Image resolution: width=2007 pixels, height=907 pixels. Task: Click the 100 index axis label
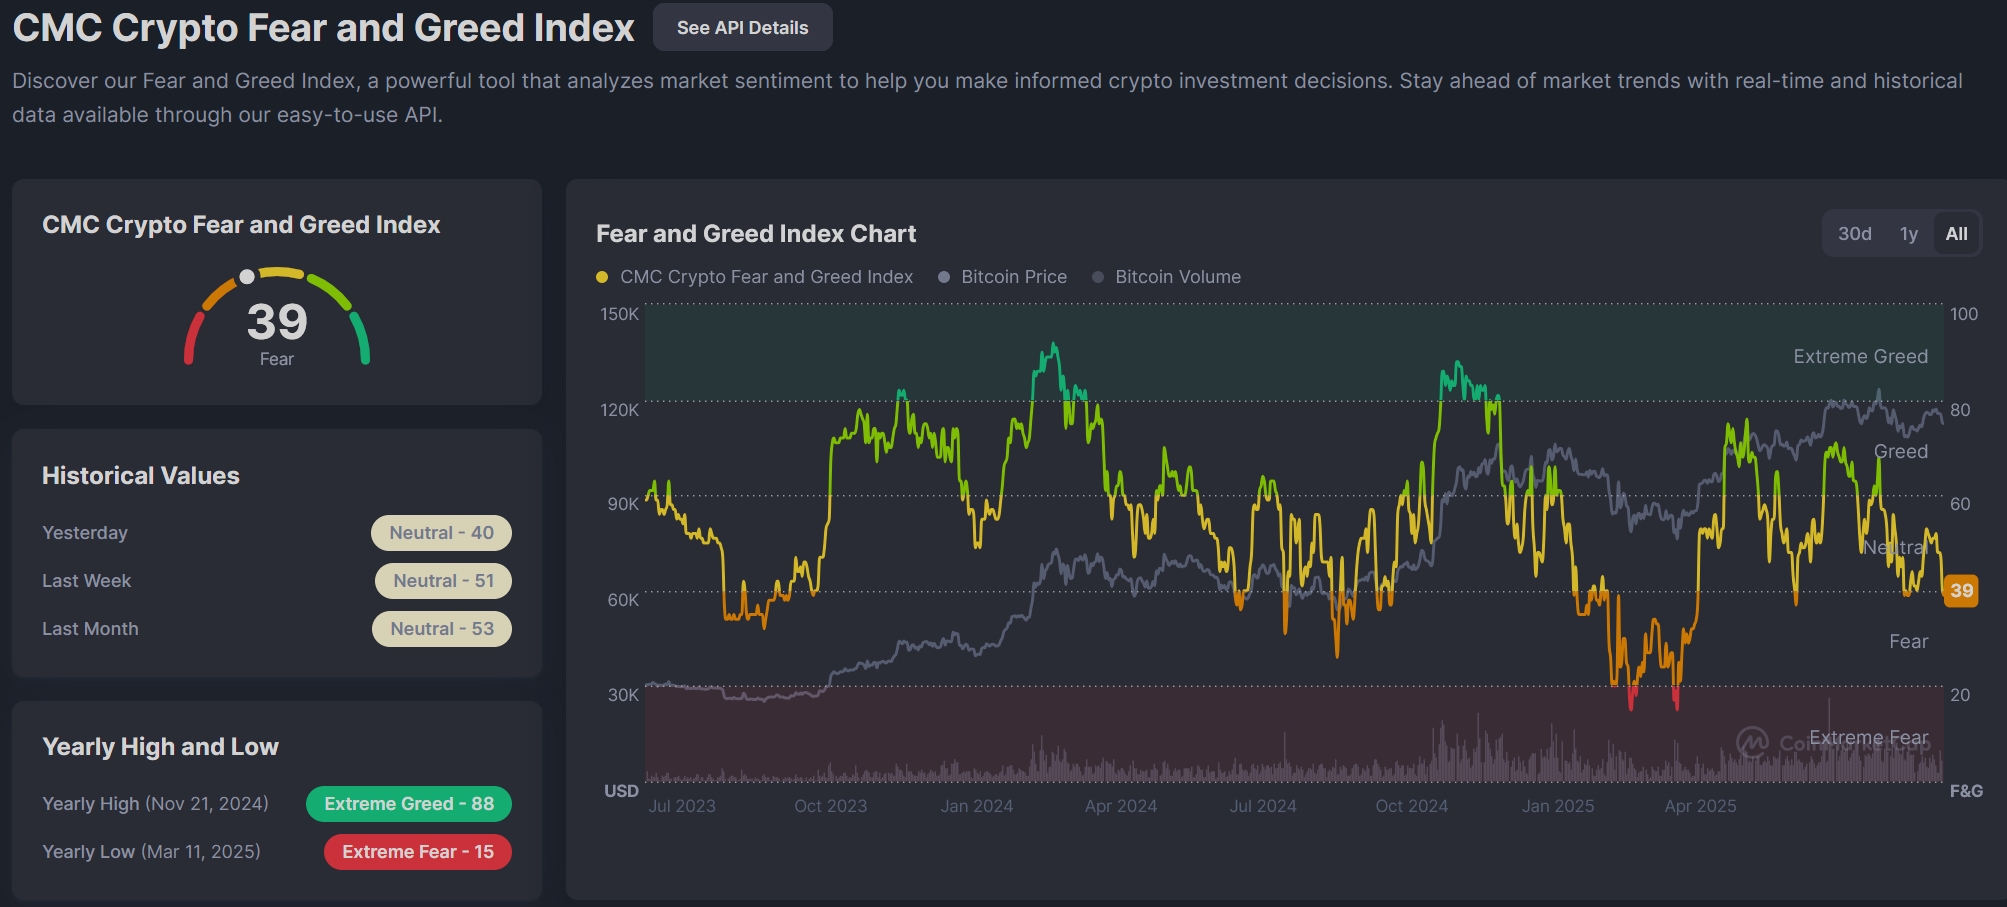click(x=1964, y=314)
